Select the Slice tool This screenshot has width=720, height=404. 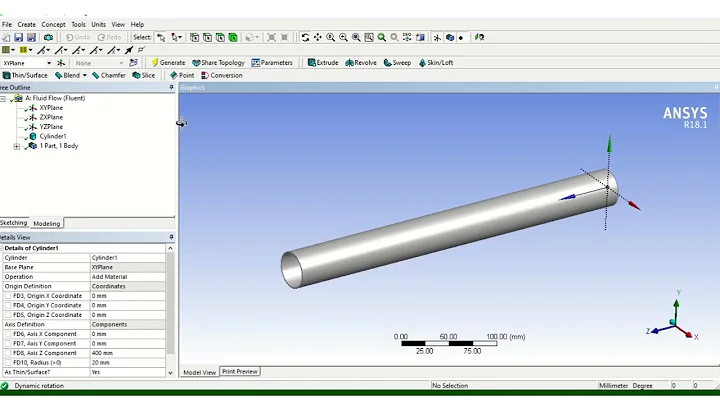[x=144, y=75]
